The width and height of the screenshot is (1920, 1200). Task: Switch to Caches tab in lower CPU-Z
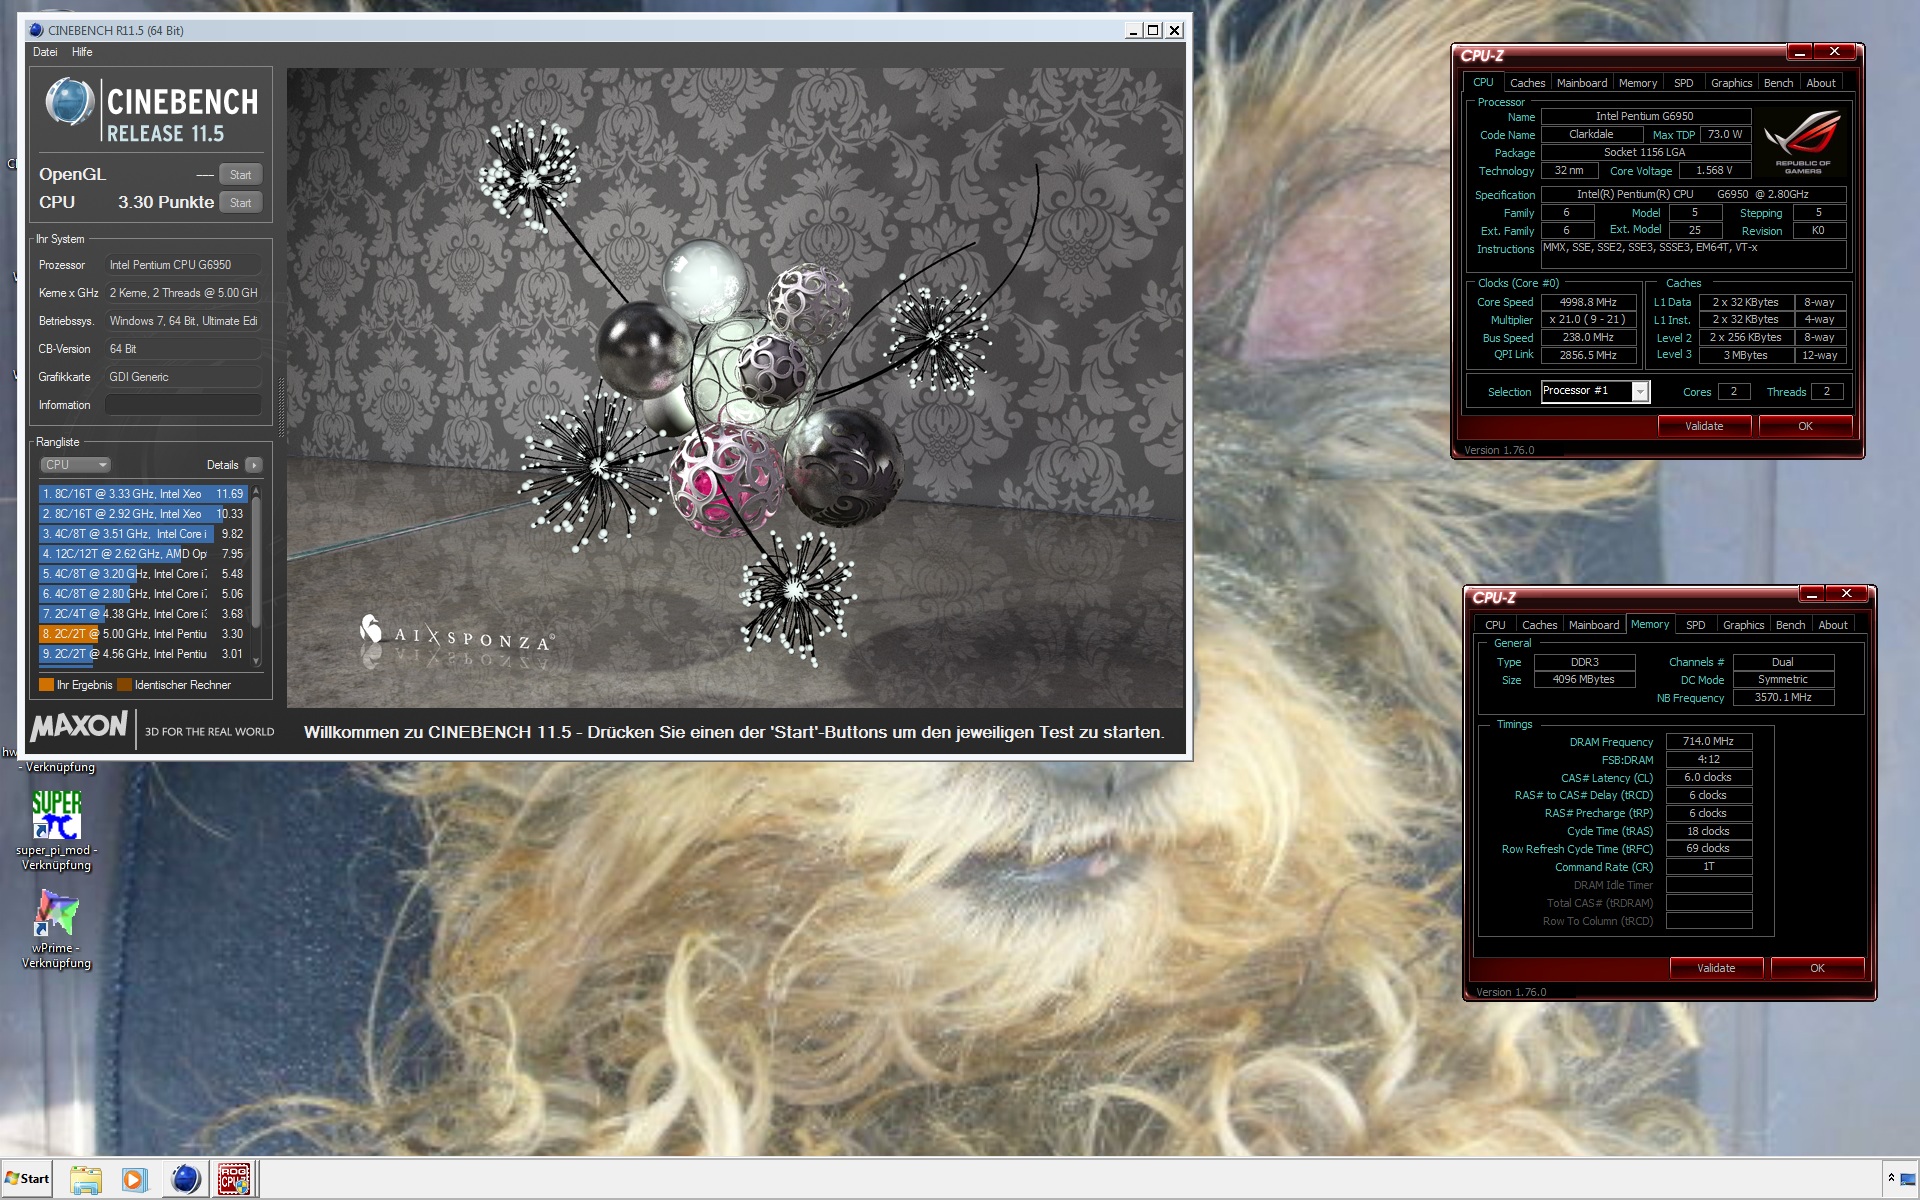(1539, 625)
